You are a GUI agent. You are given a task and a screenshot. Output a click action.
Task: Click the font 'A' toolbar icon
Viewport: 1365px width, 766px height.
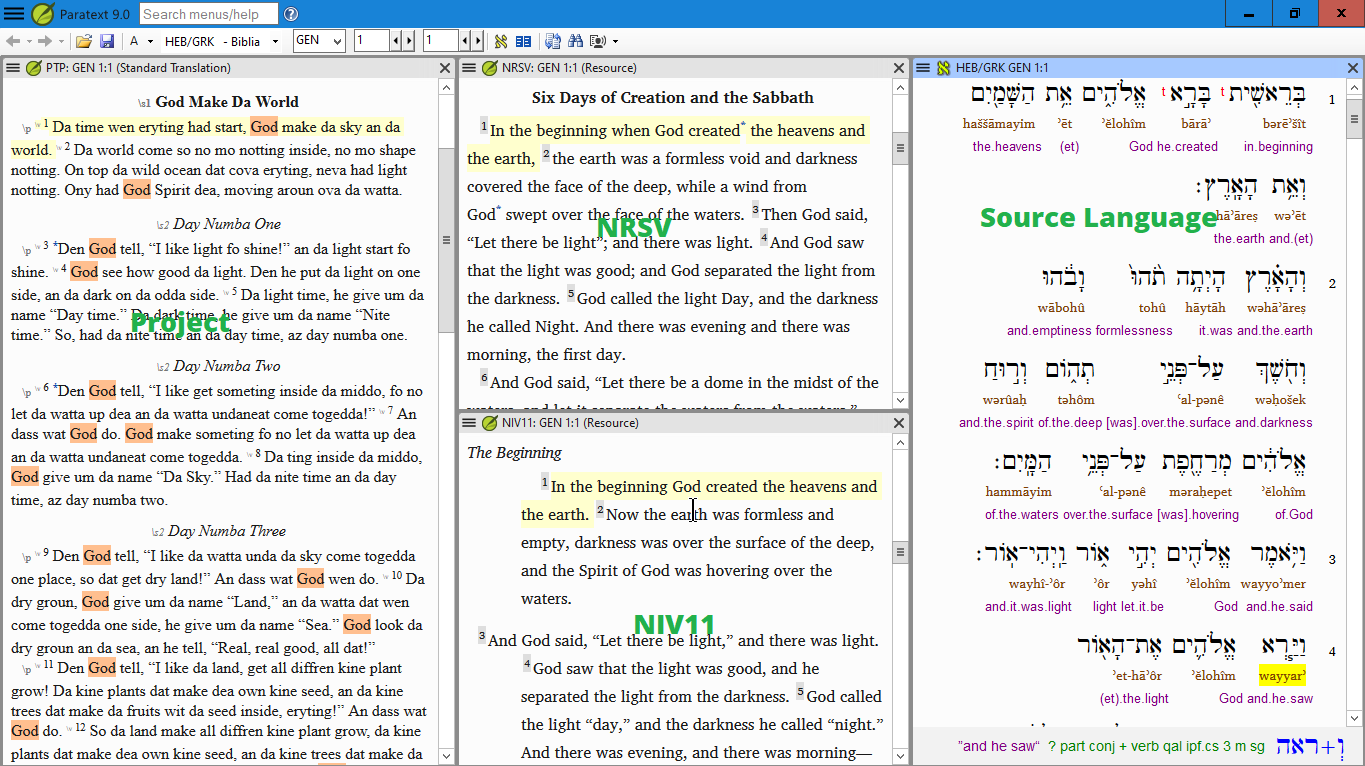click(x=134, y=41)
